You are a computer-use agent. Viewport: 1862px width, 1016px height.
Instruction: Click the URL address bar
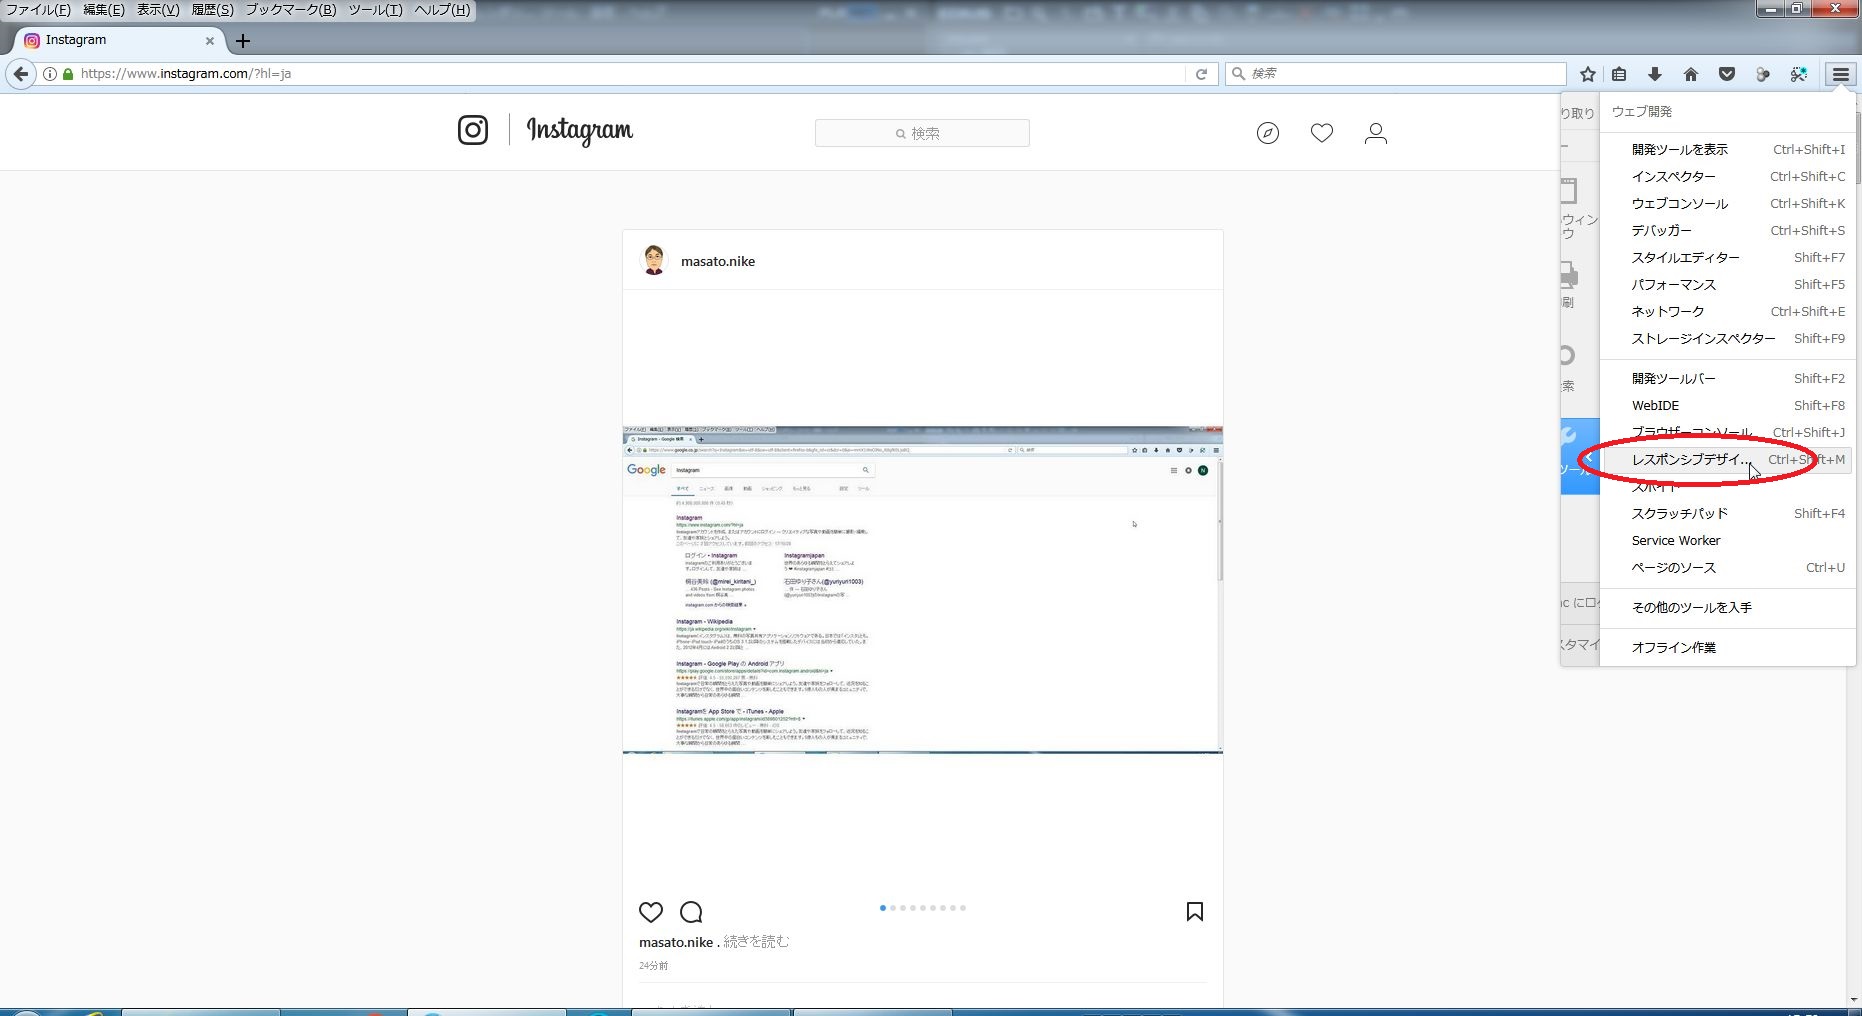[630, 74]
